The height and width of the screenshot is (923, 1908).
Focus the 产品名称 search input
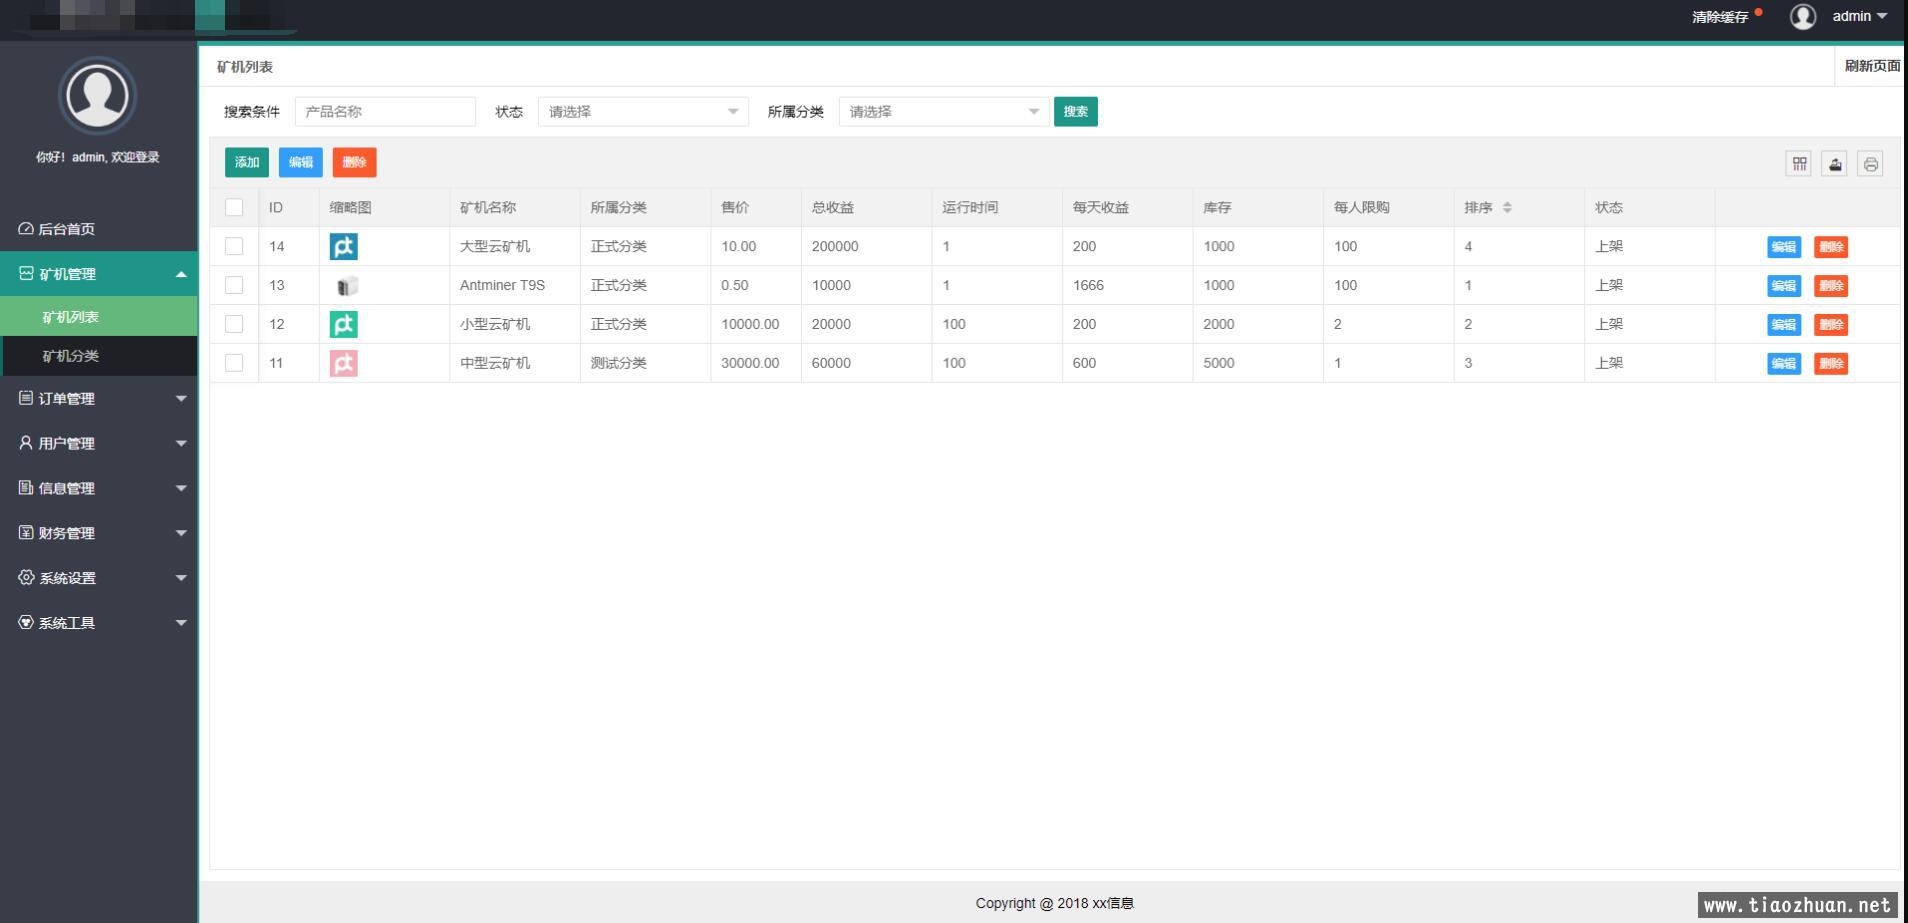pos(385,112)
